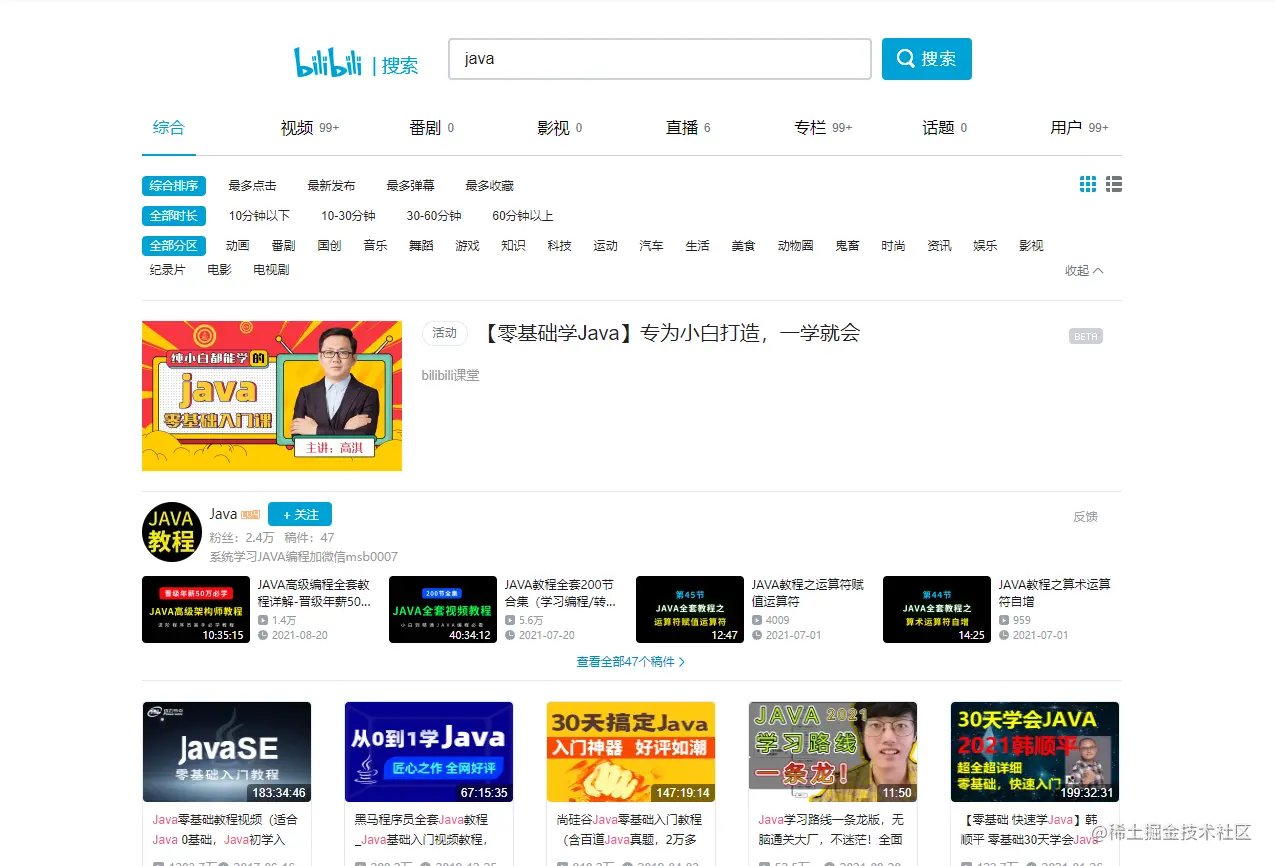The image size is (1275, 866).
Task: Open JAVA教程之运算符赋值运算符 title
Action: (x=808, y=593)
